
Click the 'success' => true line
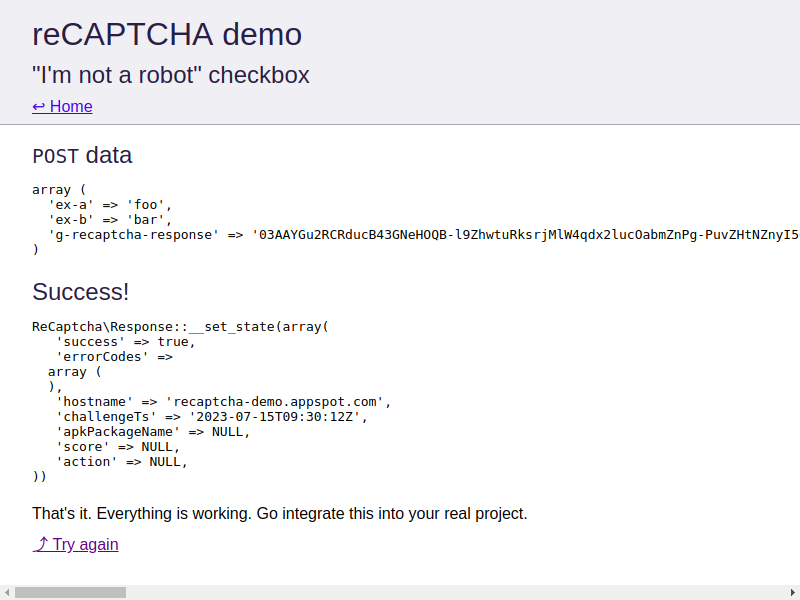(126, 342)
